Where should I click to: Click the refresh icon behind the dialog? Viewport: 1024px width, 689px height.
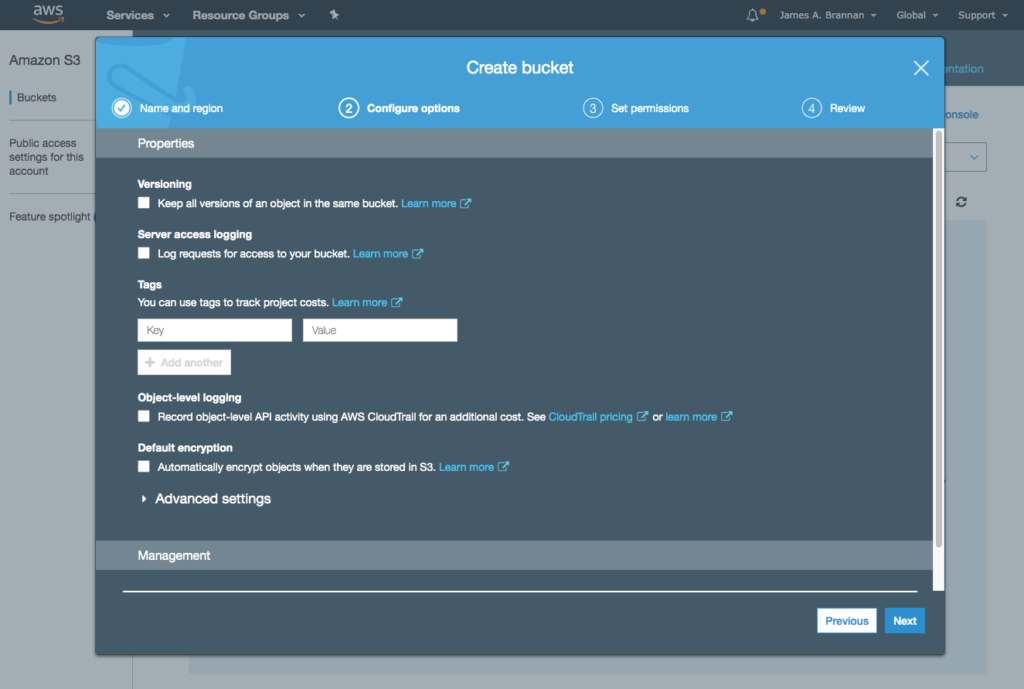961,202
